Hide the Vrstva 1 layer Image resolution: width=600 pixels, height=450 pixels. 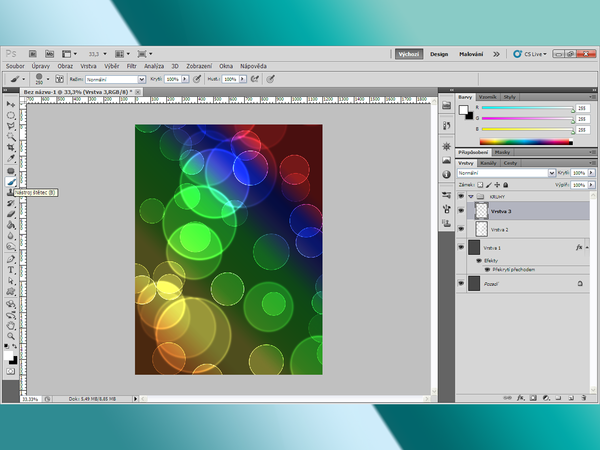(461, 247)
